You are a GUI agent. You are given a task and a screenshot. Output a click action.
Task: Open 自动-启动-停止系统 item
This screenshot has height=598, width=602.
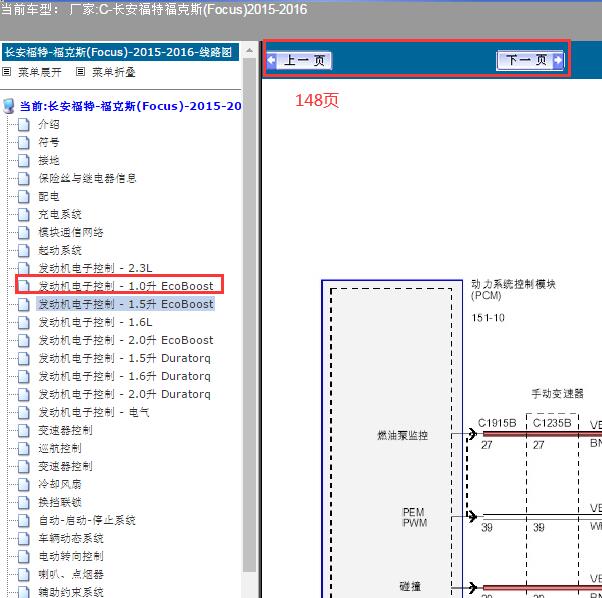tap(87, 520)
